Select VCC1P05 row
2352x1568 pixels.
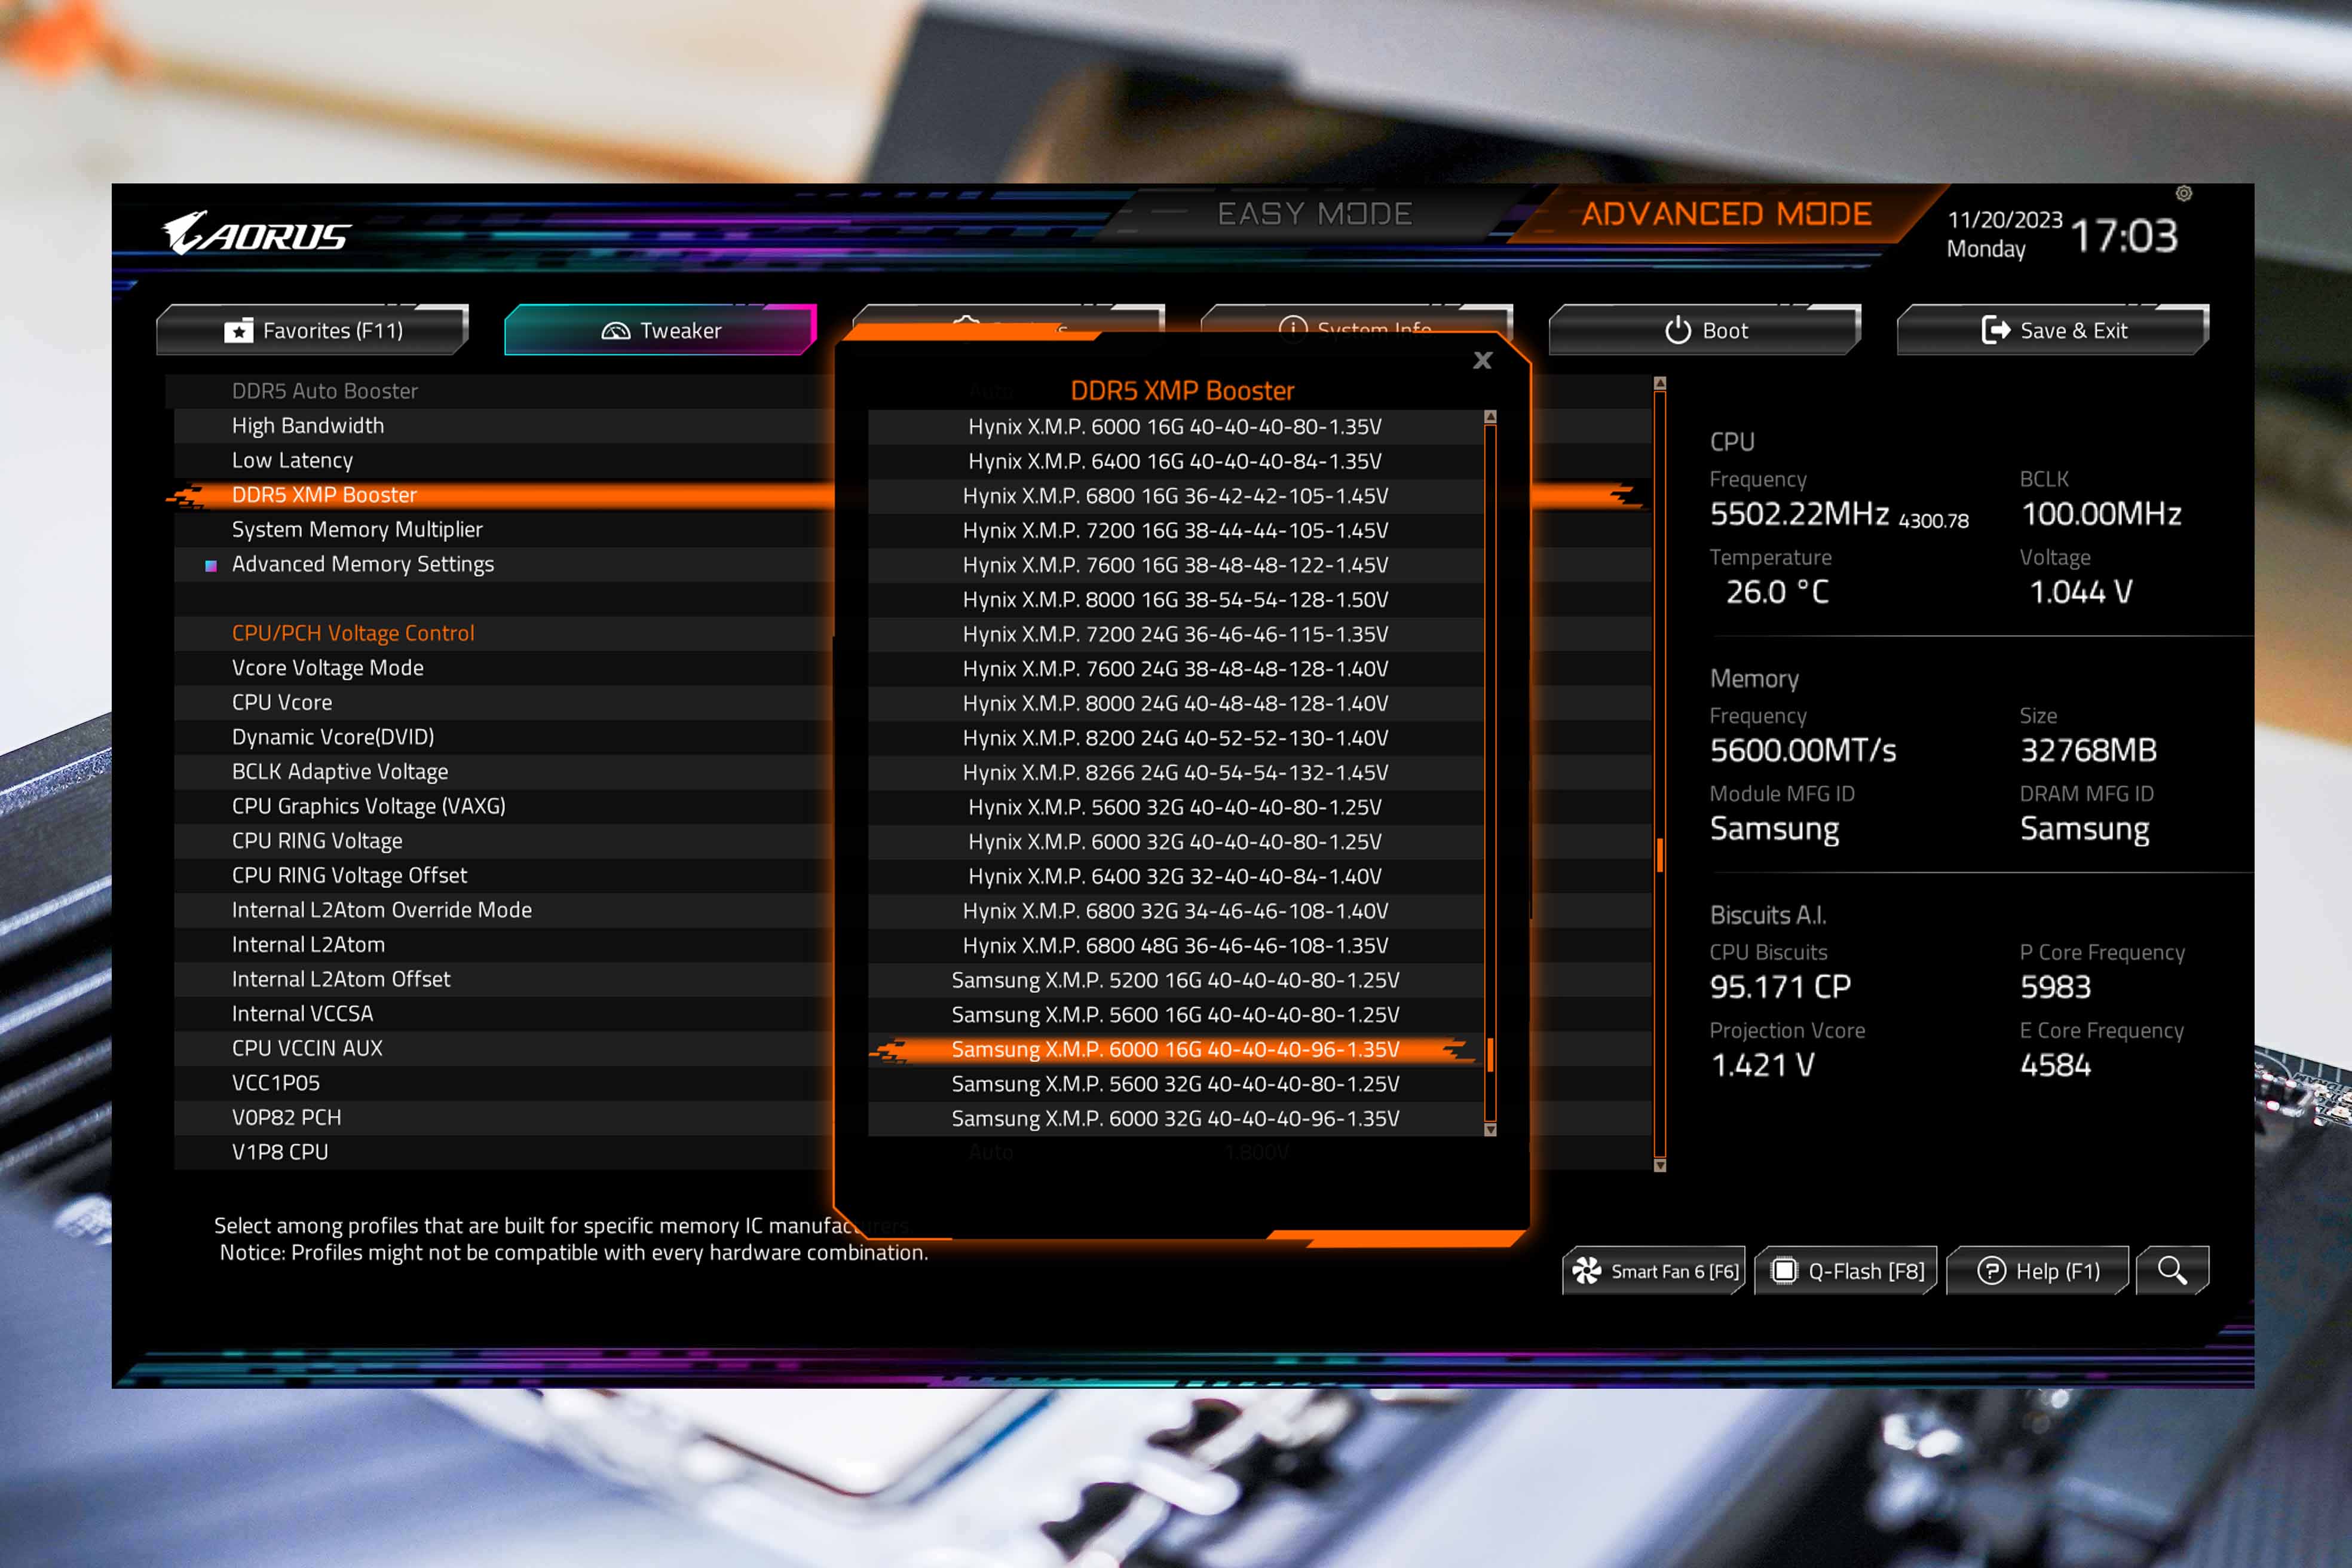503,1083
